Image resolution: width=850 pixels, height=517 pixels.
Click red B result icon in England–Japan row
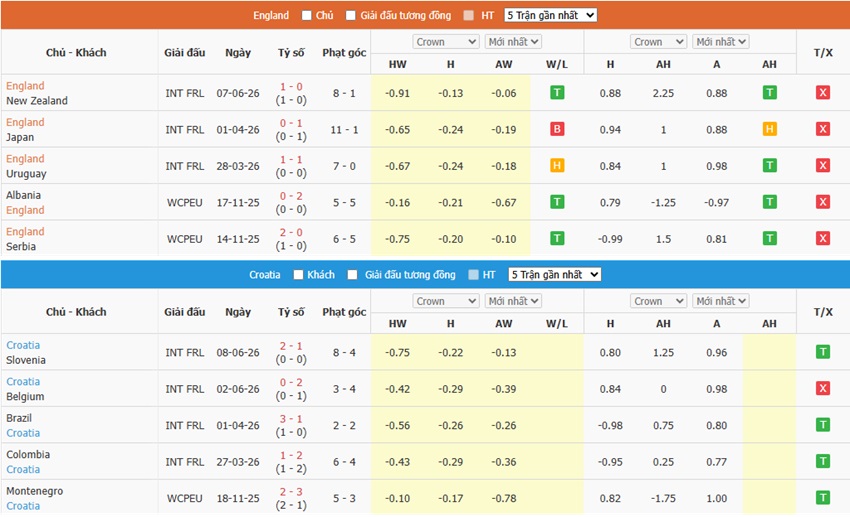[557, 129]
